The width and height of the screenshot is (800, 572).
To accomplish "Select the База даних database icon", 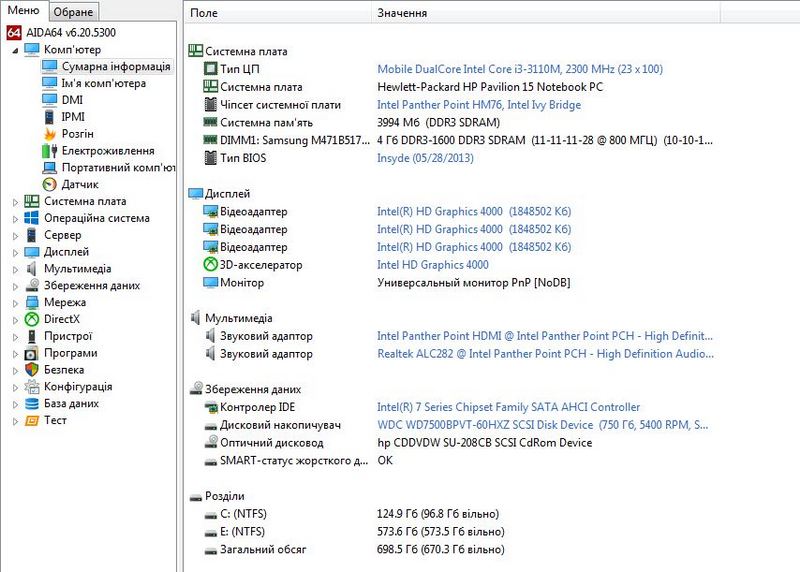I will pyautogui.click(x=32, y=404).
